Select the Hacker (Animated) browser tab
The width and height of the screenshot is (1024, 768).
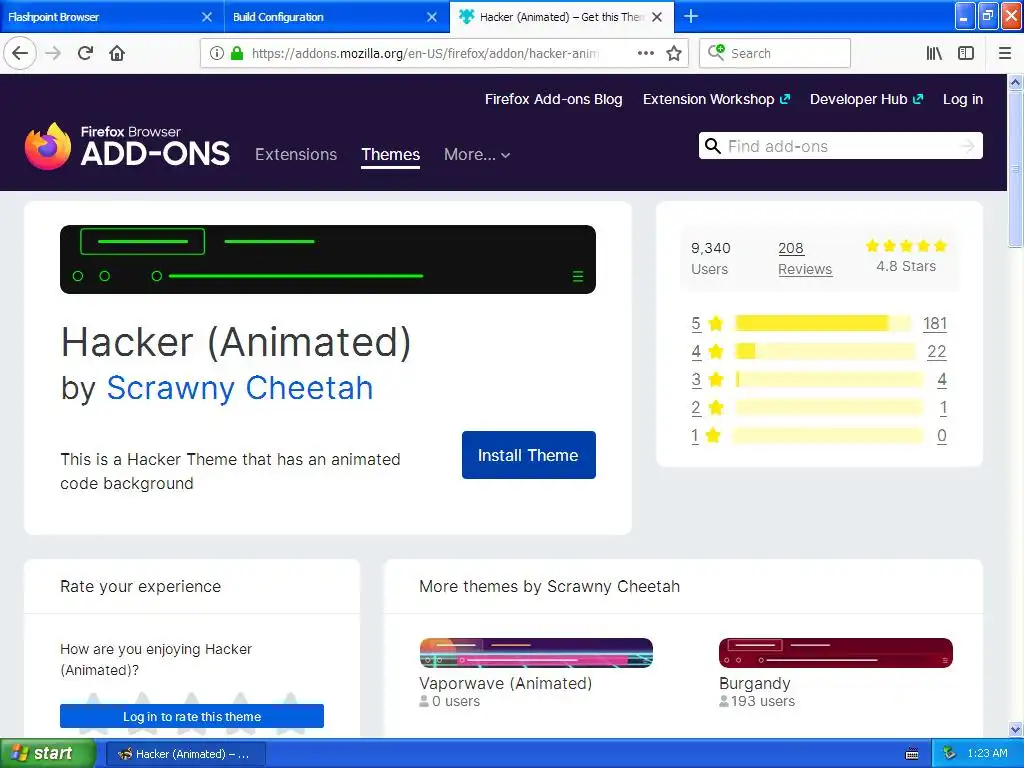point(562,17)
